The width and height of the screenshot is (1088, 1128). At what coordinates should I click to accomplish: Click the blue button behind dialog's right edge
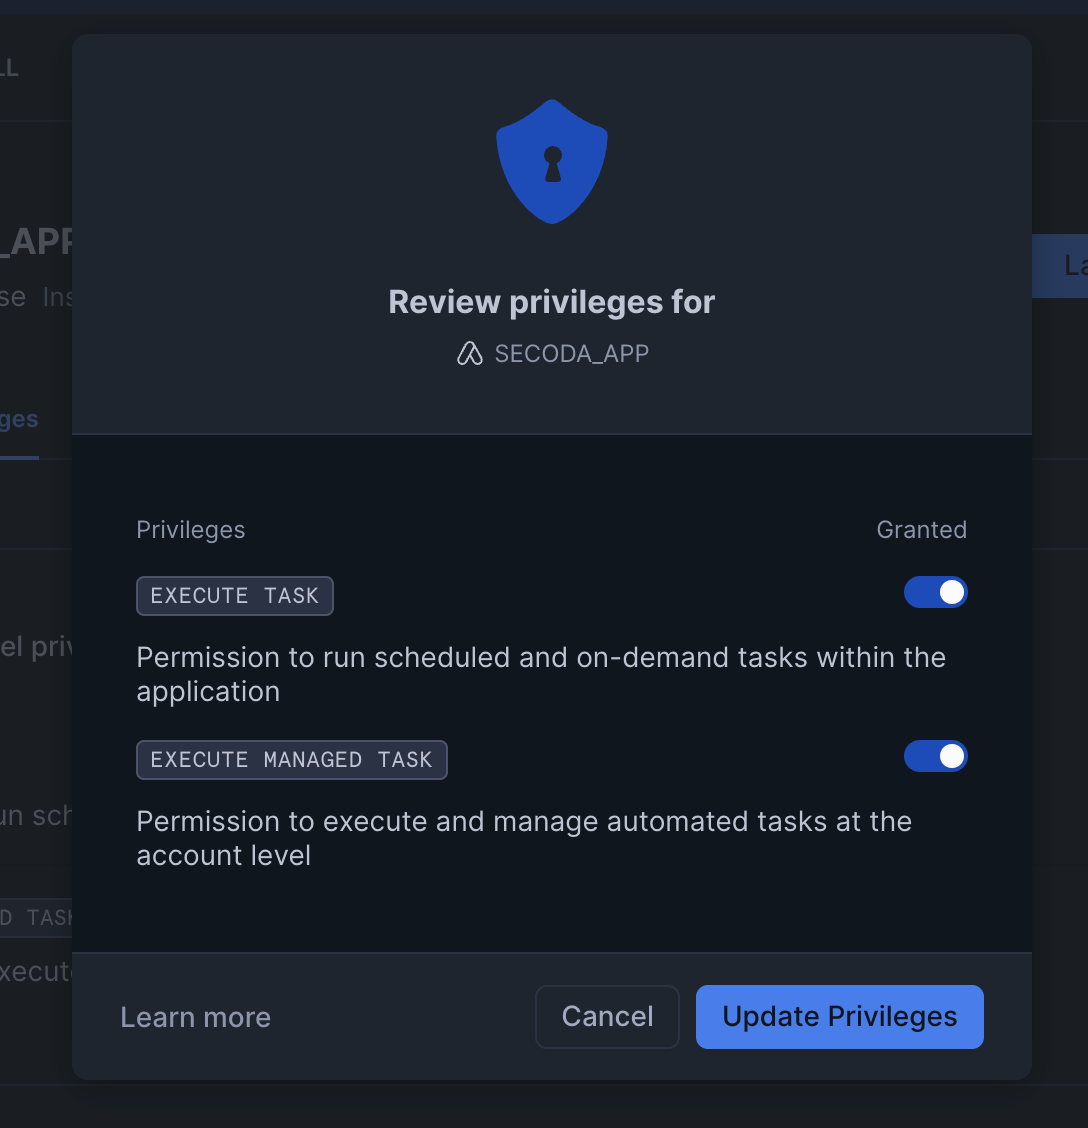point(1060,266)
